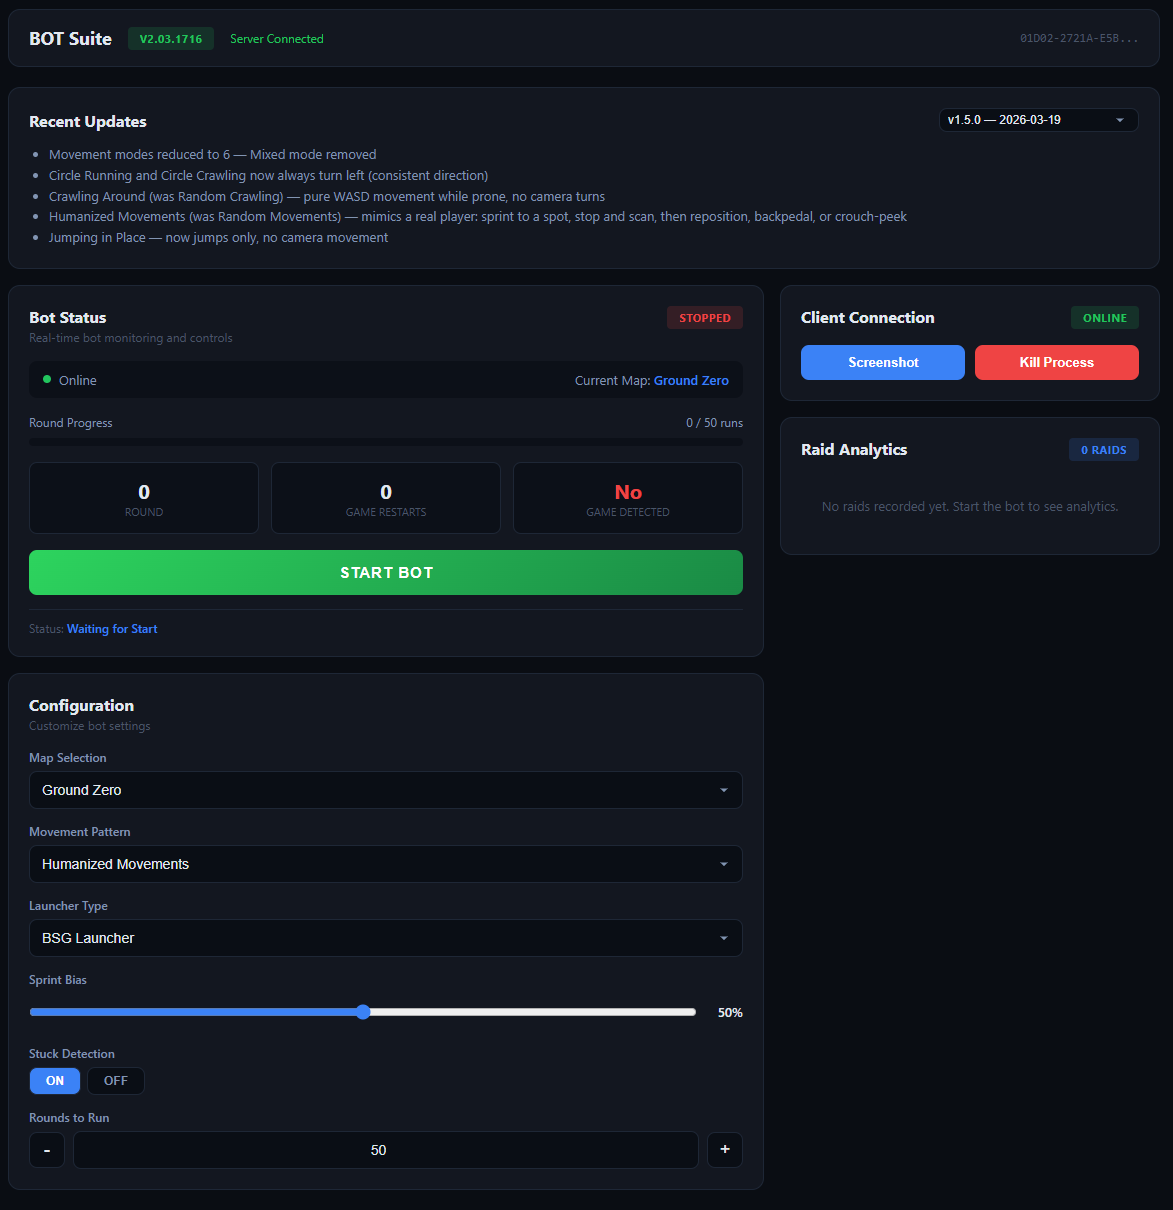Decrease rounds with the minus button

[47, 1150]
